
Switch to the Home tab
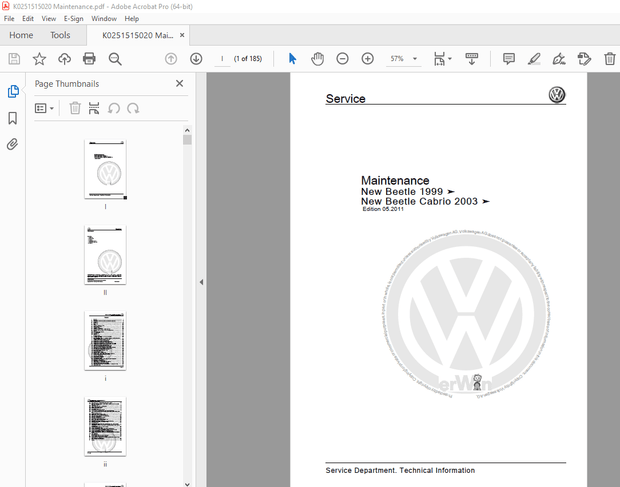coord(21,35)
